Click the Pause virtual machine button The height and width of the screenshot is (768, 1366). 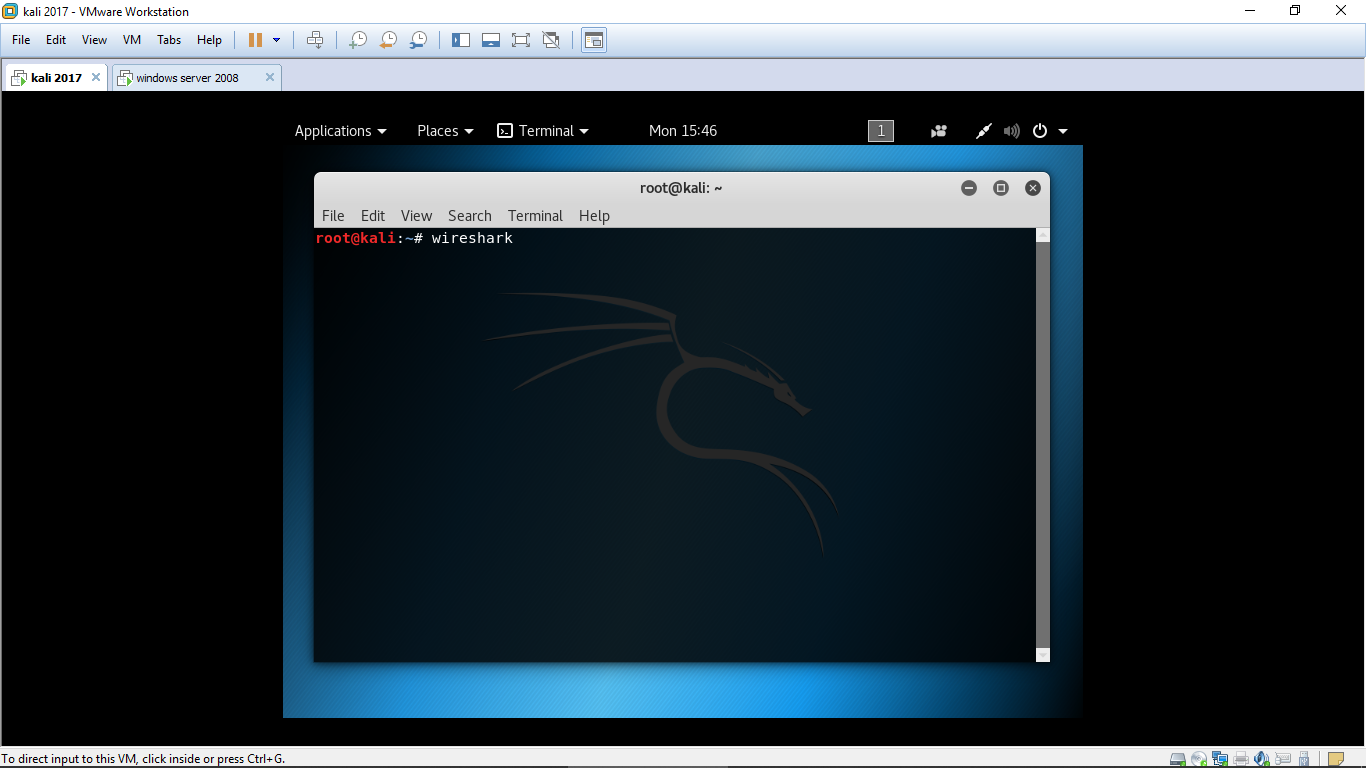(x=255, y=40)
